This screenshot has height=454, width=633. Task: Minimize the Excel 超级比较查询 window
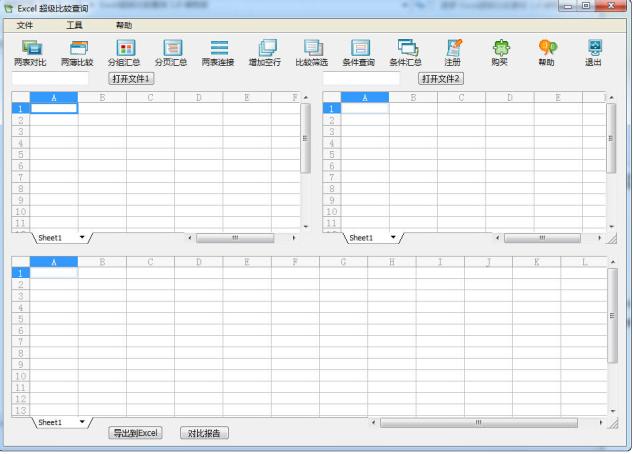pos(568,6)
